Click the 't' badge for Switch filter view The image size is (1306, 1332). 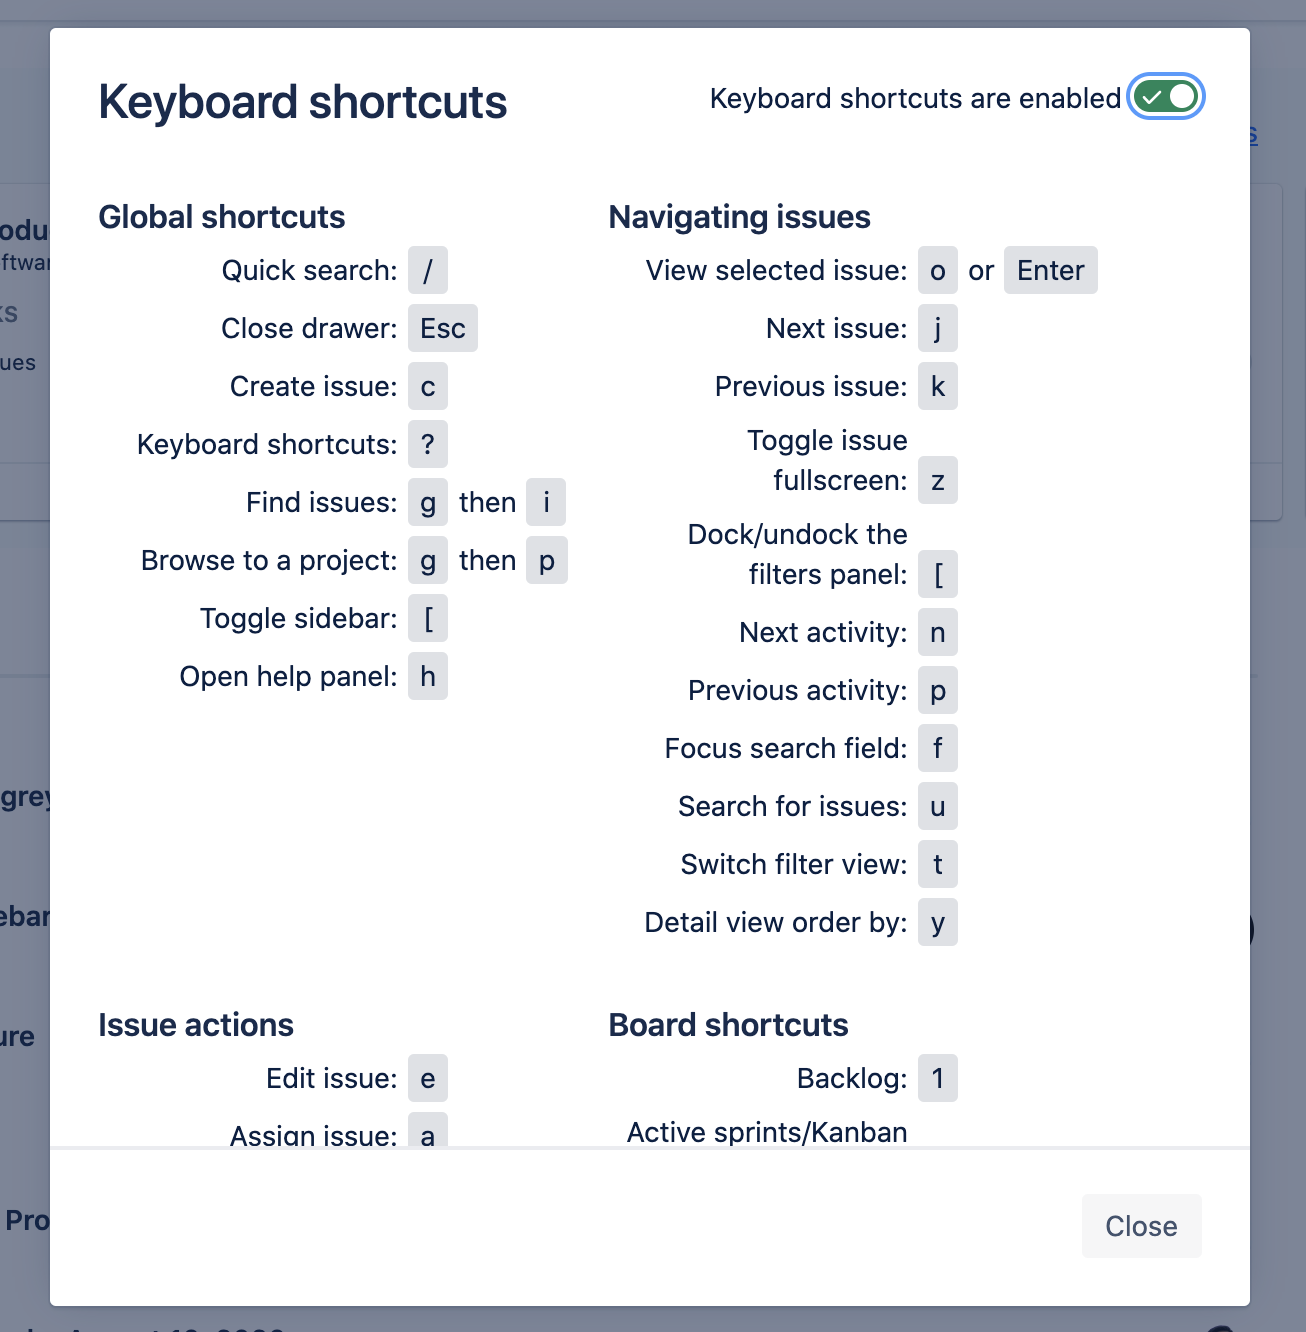(x=937, y=864)
